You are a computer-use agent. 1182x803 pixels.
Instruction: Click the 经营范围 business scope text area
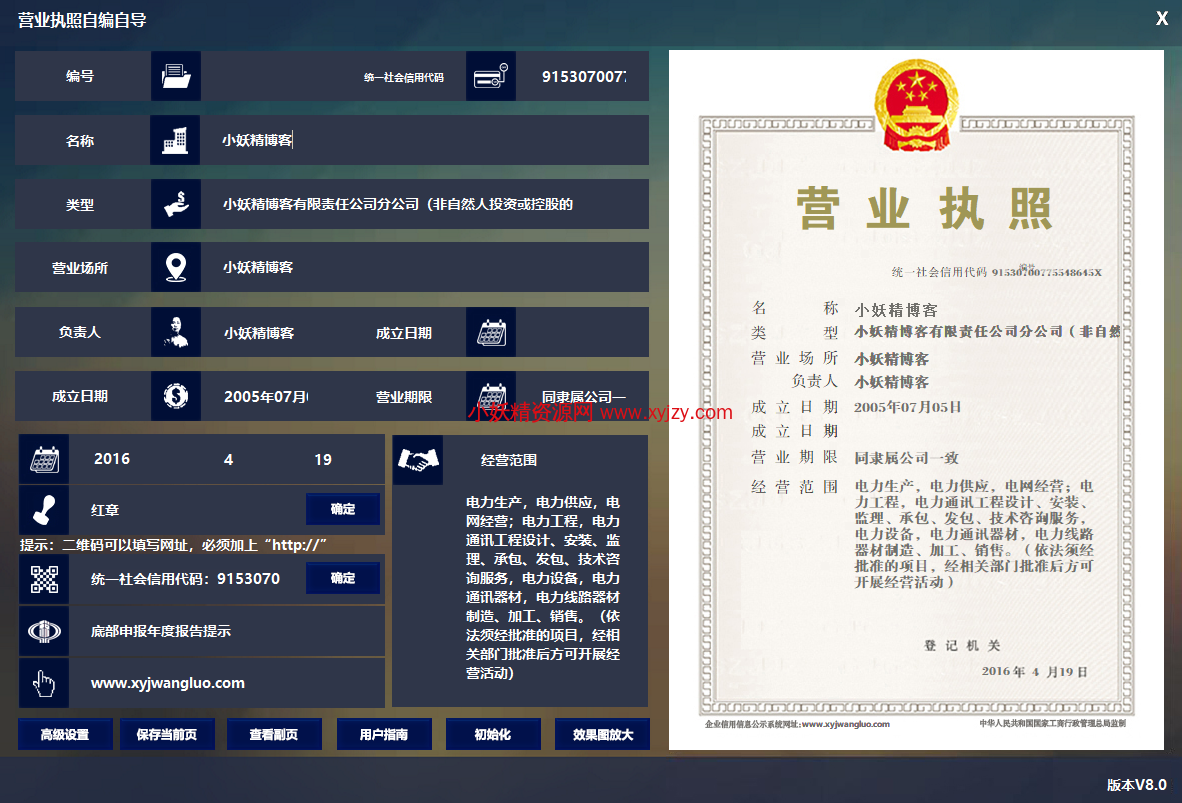pyautogui.click(x=543, y=587)
